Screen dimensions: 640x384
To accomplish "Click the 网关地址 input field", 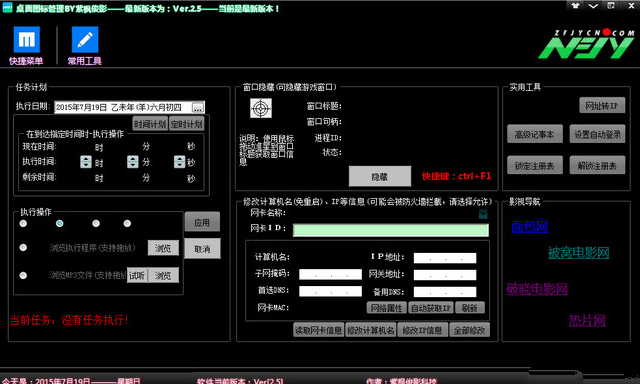I will point(445,275).
